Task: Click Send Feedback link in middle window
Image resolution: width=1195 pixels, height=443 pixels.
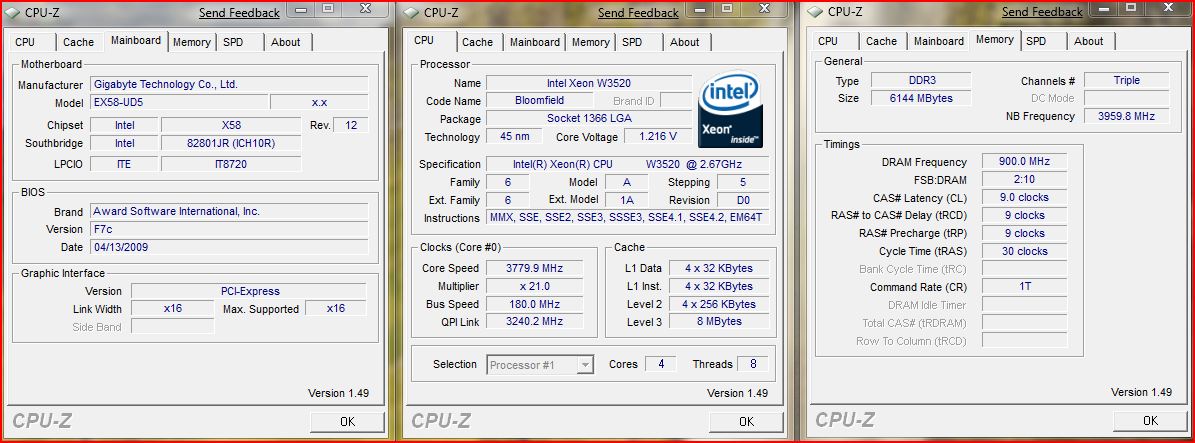Action: point(638,13)
